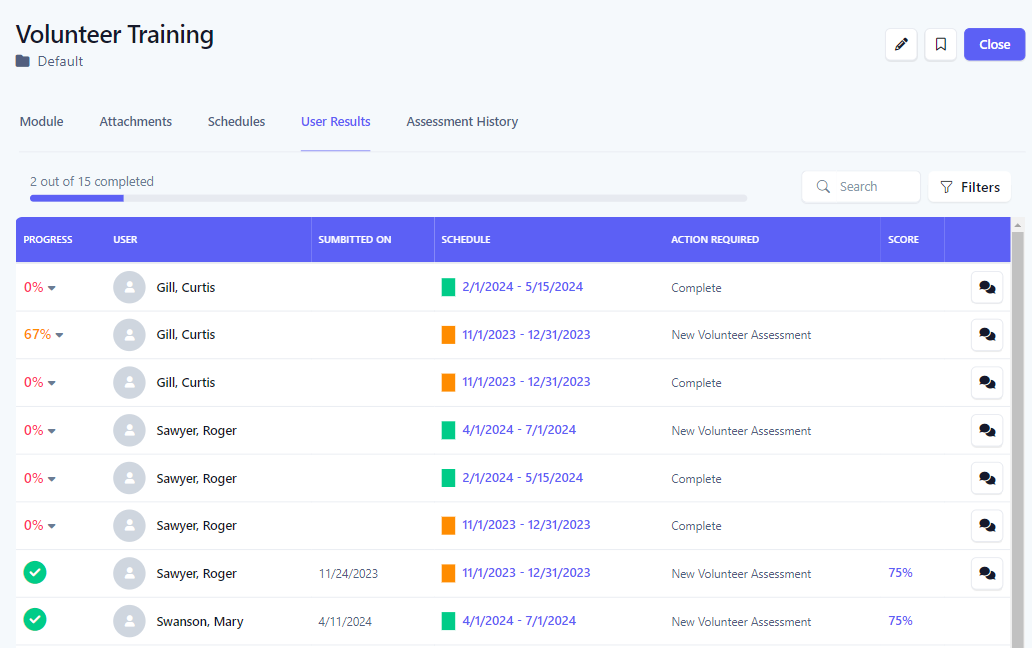Open Swanson, Mary's 4/1/2024 - 7/1/2024 schedule link
The image size is (1032, 648).
519,620
